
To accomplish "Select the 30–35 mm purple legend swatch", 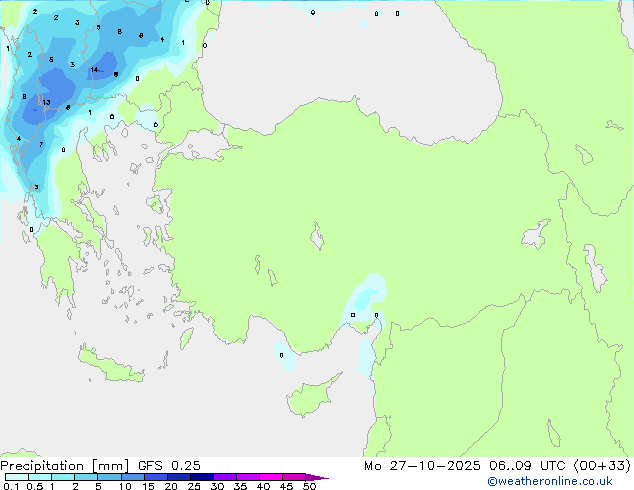I will 224,477.
